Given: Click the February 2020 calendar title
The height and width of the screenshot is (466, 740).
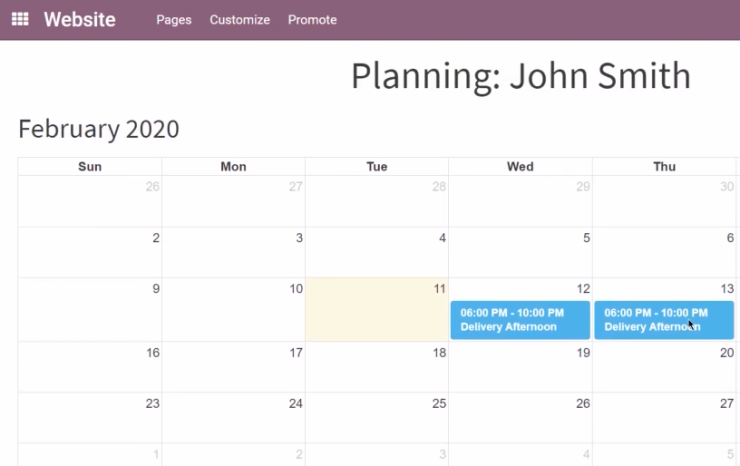Looking at the screenshot, I should 99,129.
